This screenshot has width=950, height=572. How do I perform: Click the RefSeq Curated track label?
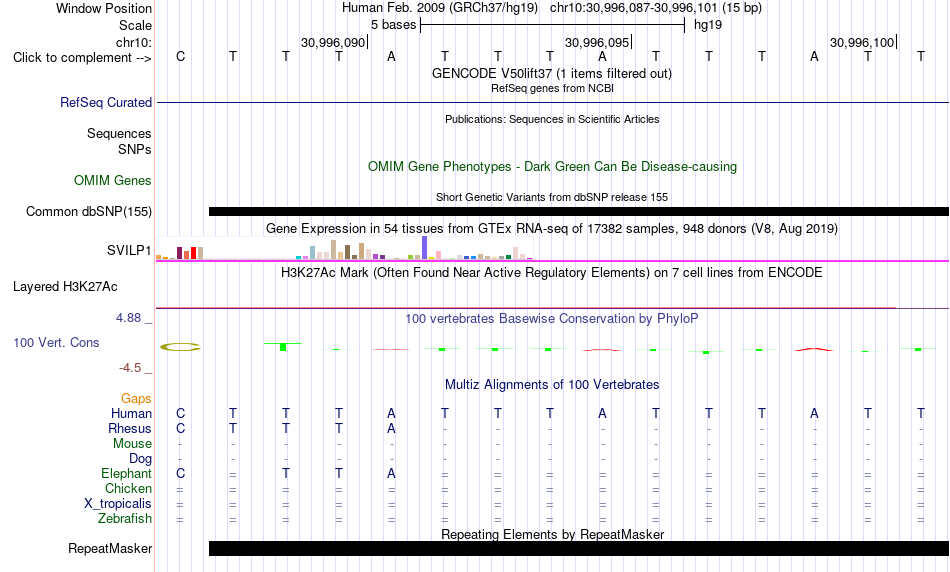click(x=106, y=102)
